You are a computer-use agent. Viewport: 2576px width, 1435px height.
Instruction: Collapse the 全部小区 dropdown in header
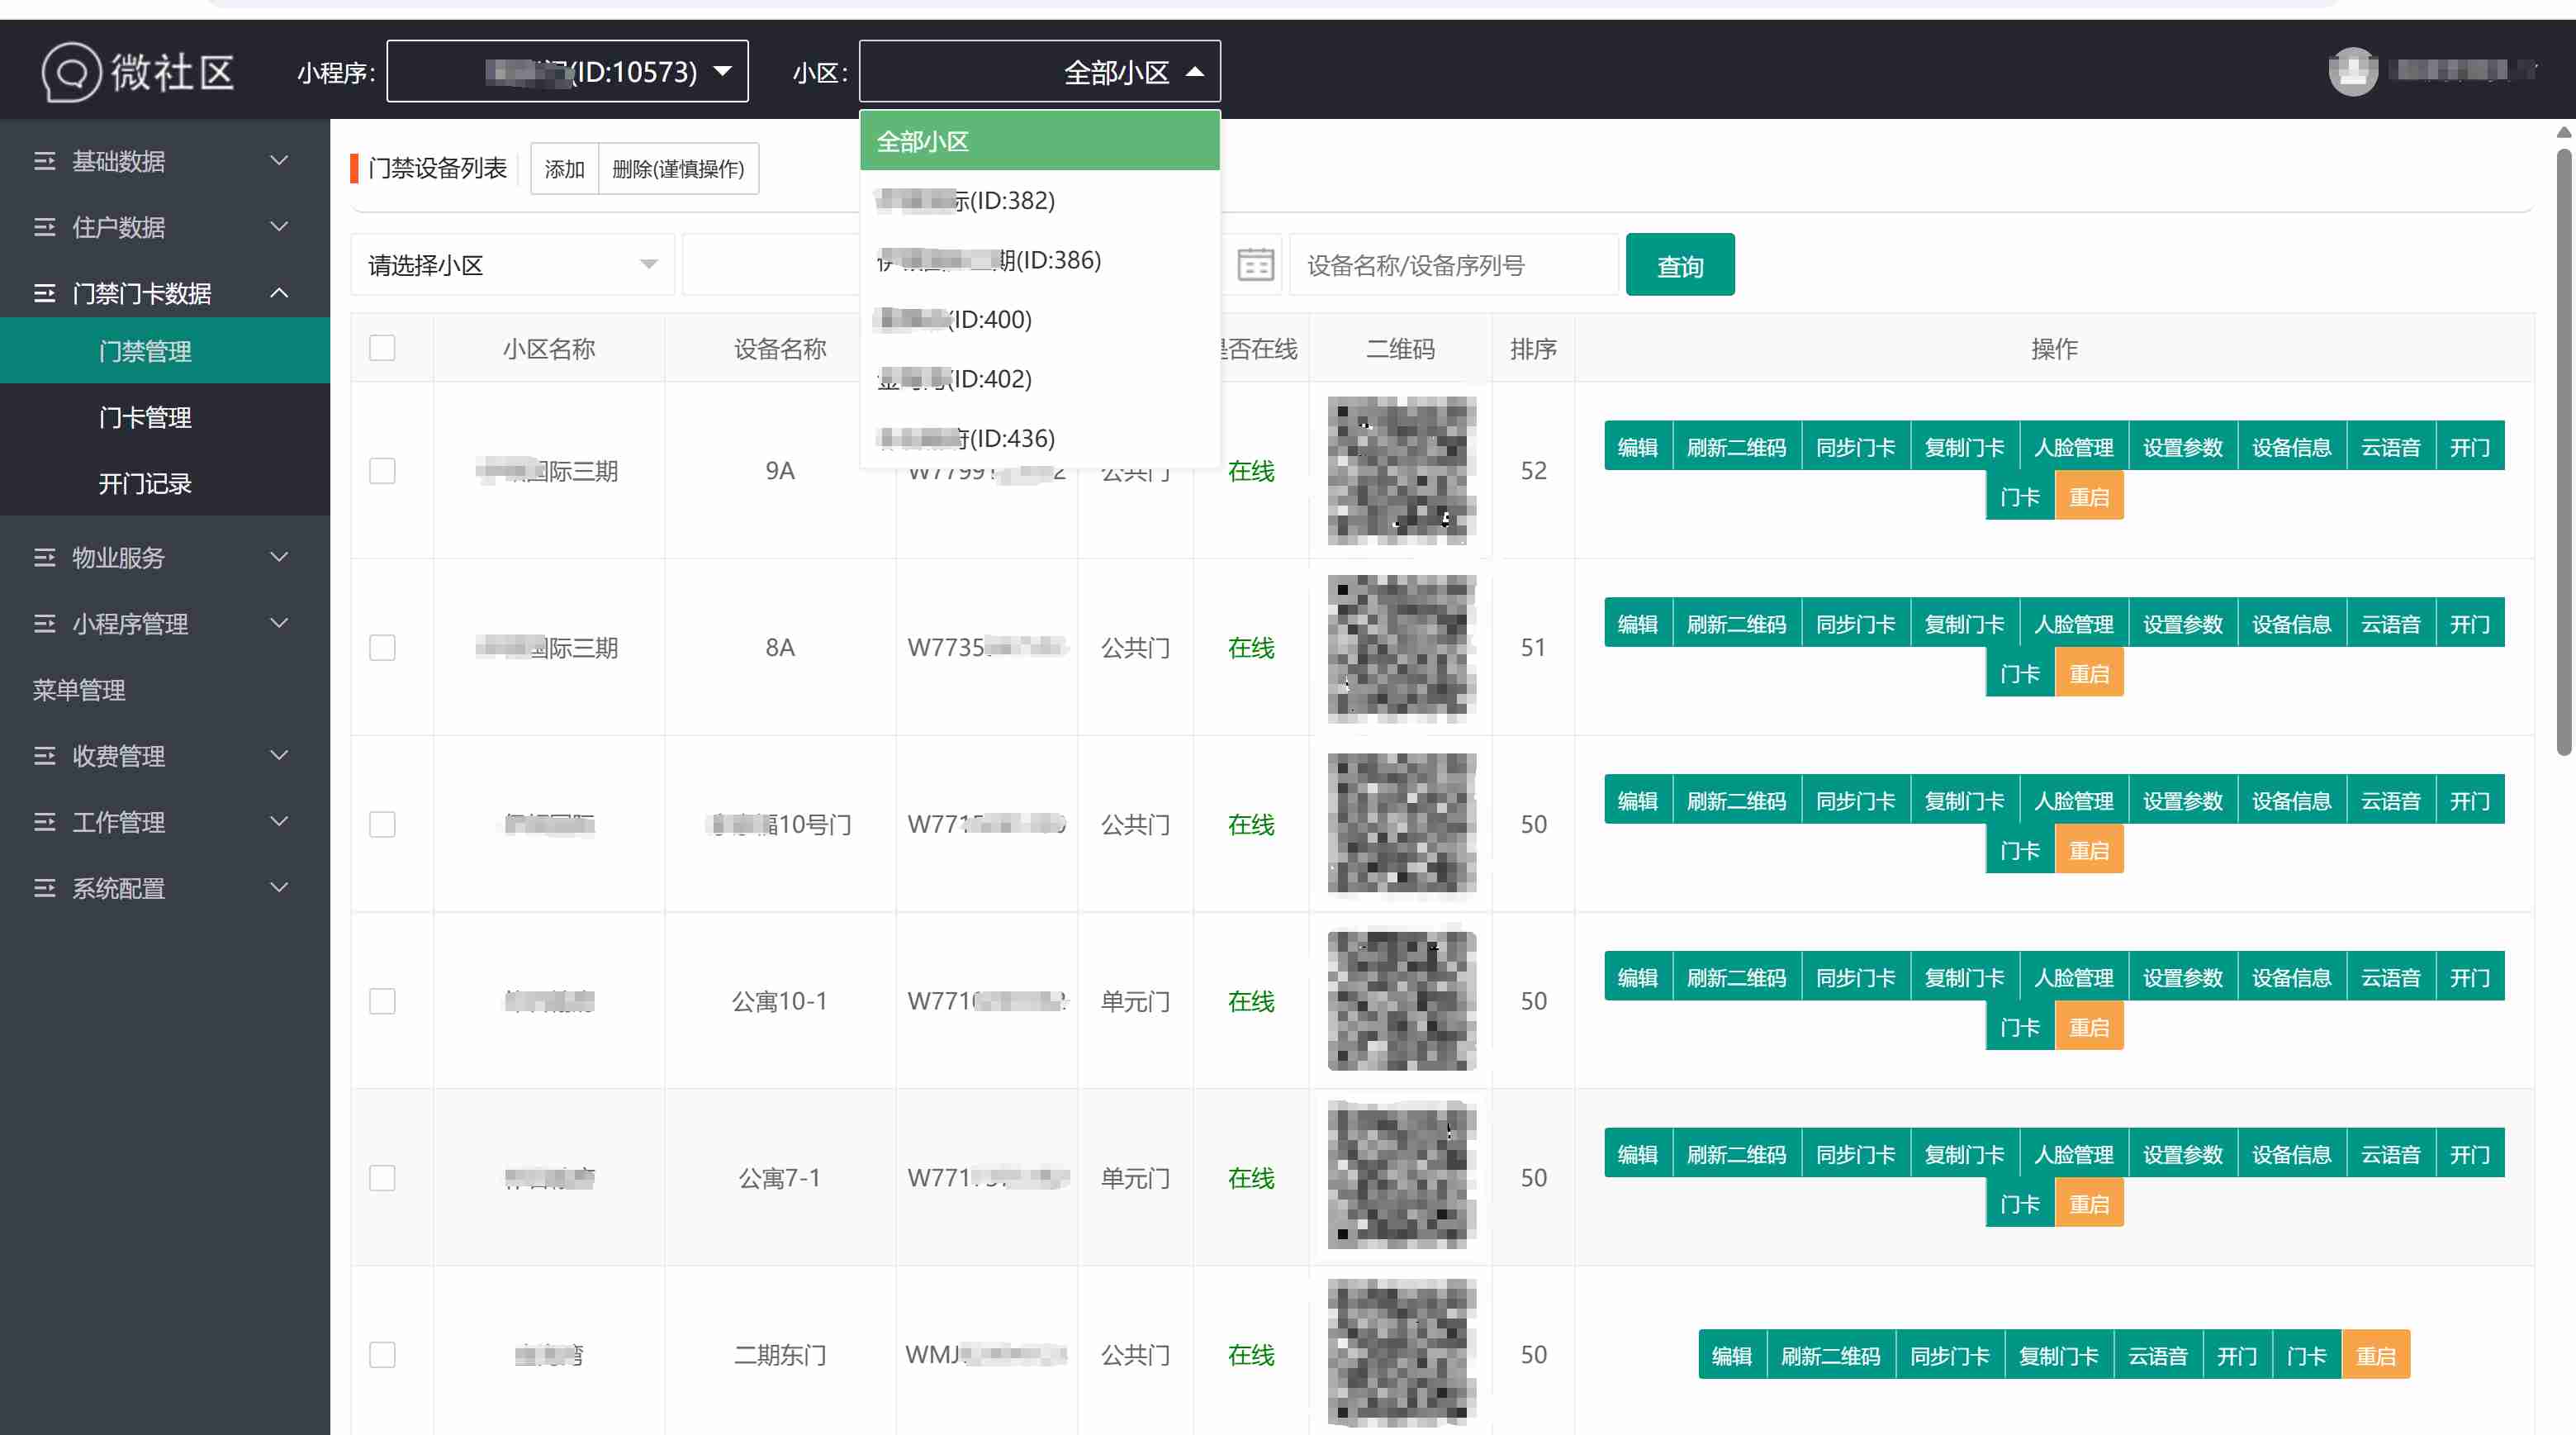click(1039, 71)
